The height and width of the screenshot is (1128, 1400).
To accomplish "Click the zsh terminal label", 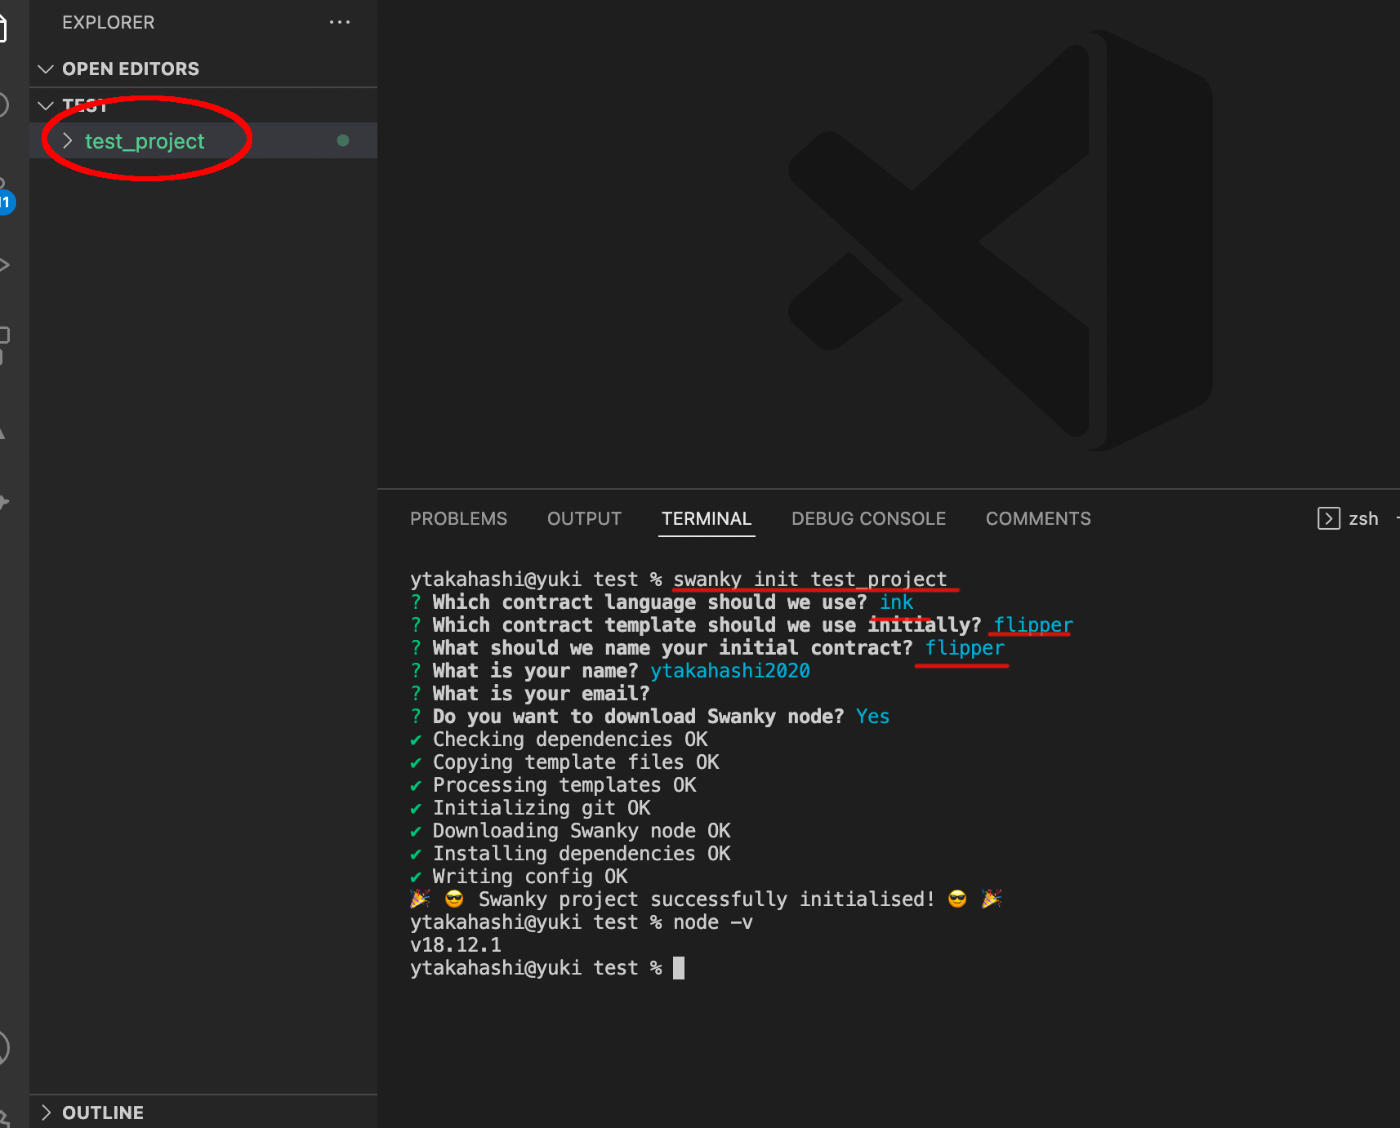I will click(1363, 519).
